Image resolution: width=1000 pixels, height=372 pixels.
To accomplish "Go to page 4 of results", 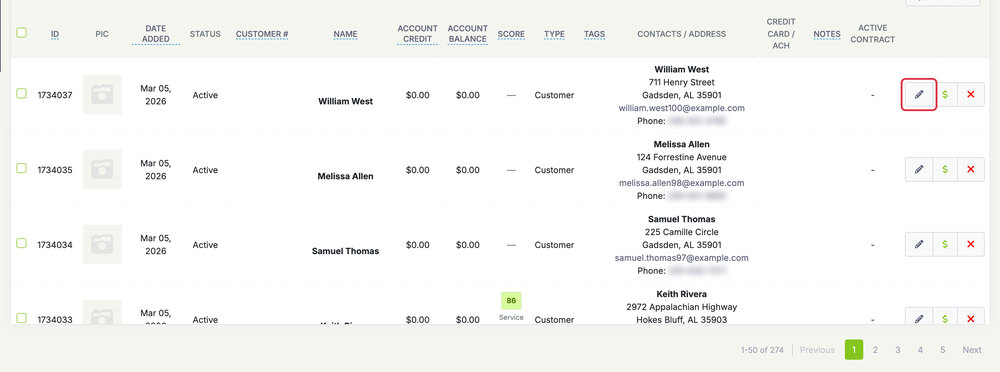I will click(920, 350).
